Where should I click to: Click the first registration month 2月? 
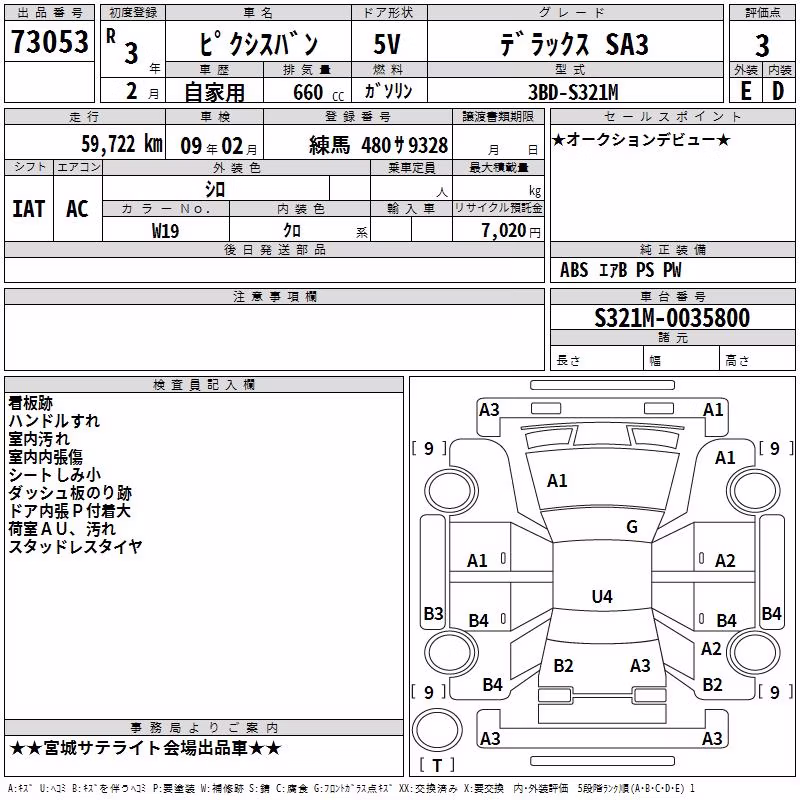tap(143, 92)
